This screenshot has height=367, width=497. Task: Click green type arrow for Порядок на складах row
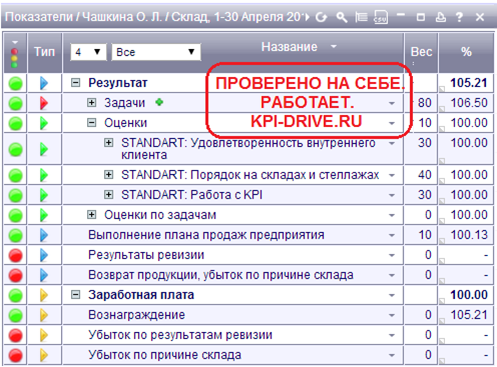coord(44,175)
